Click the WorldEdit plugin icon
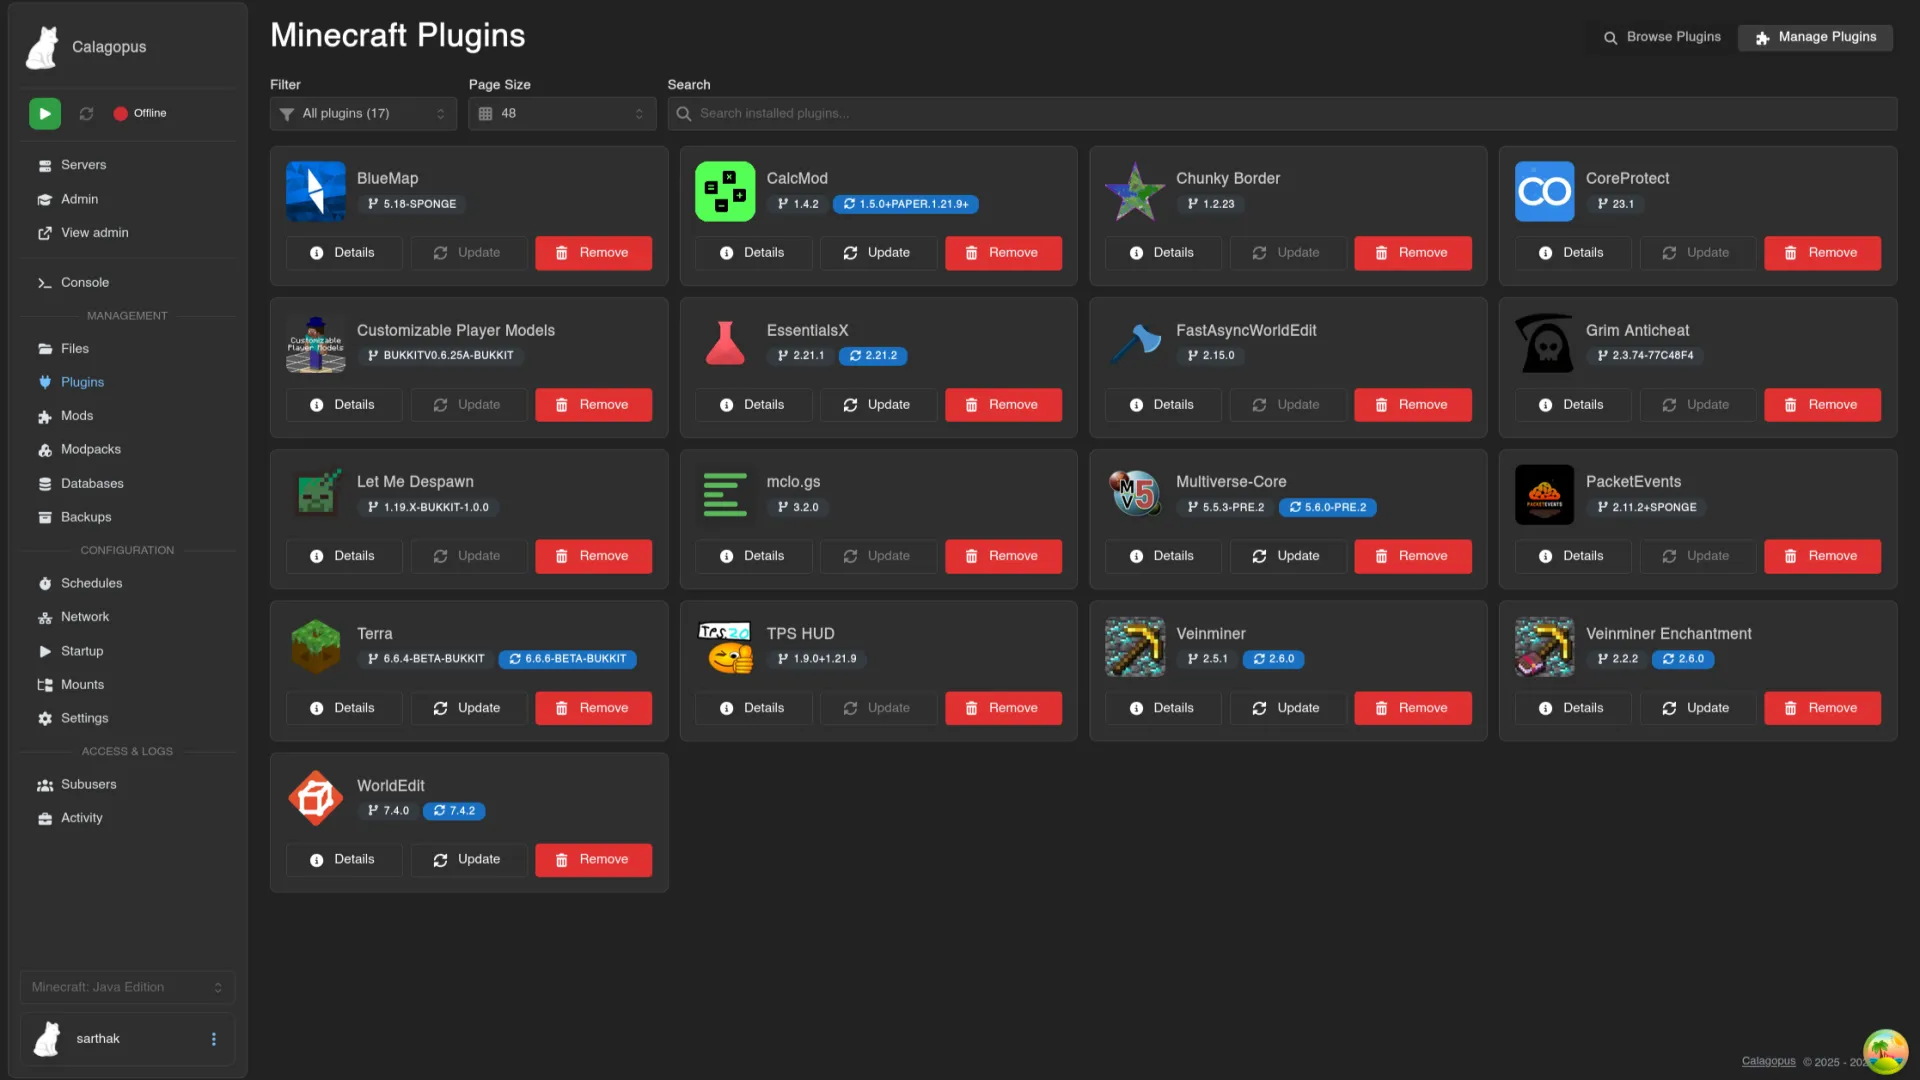Viewport: 1920px width, 1080px height. [315, 798]
